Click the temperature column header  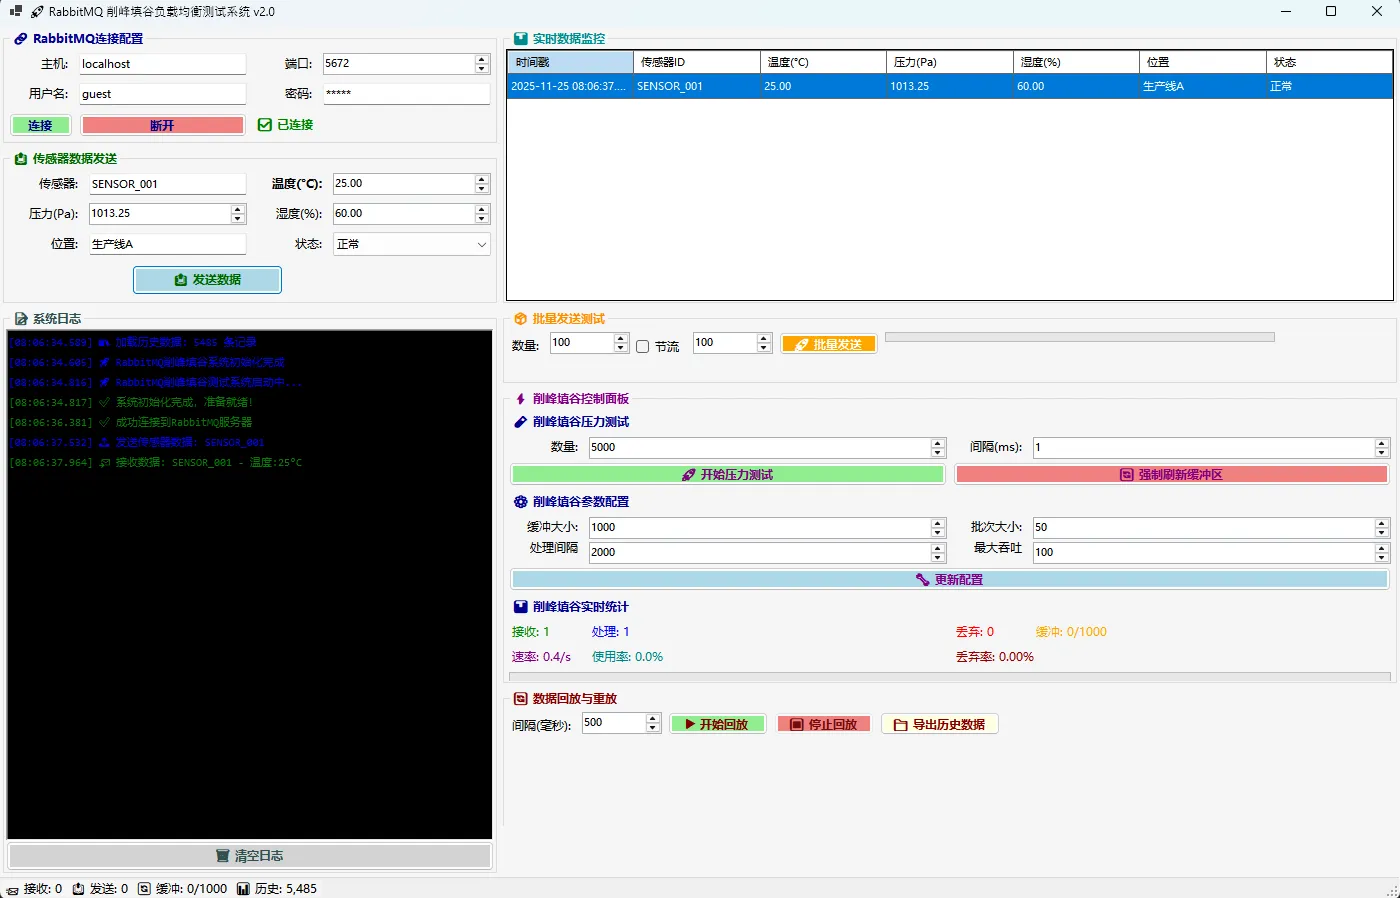[x=823, y=62]
